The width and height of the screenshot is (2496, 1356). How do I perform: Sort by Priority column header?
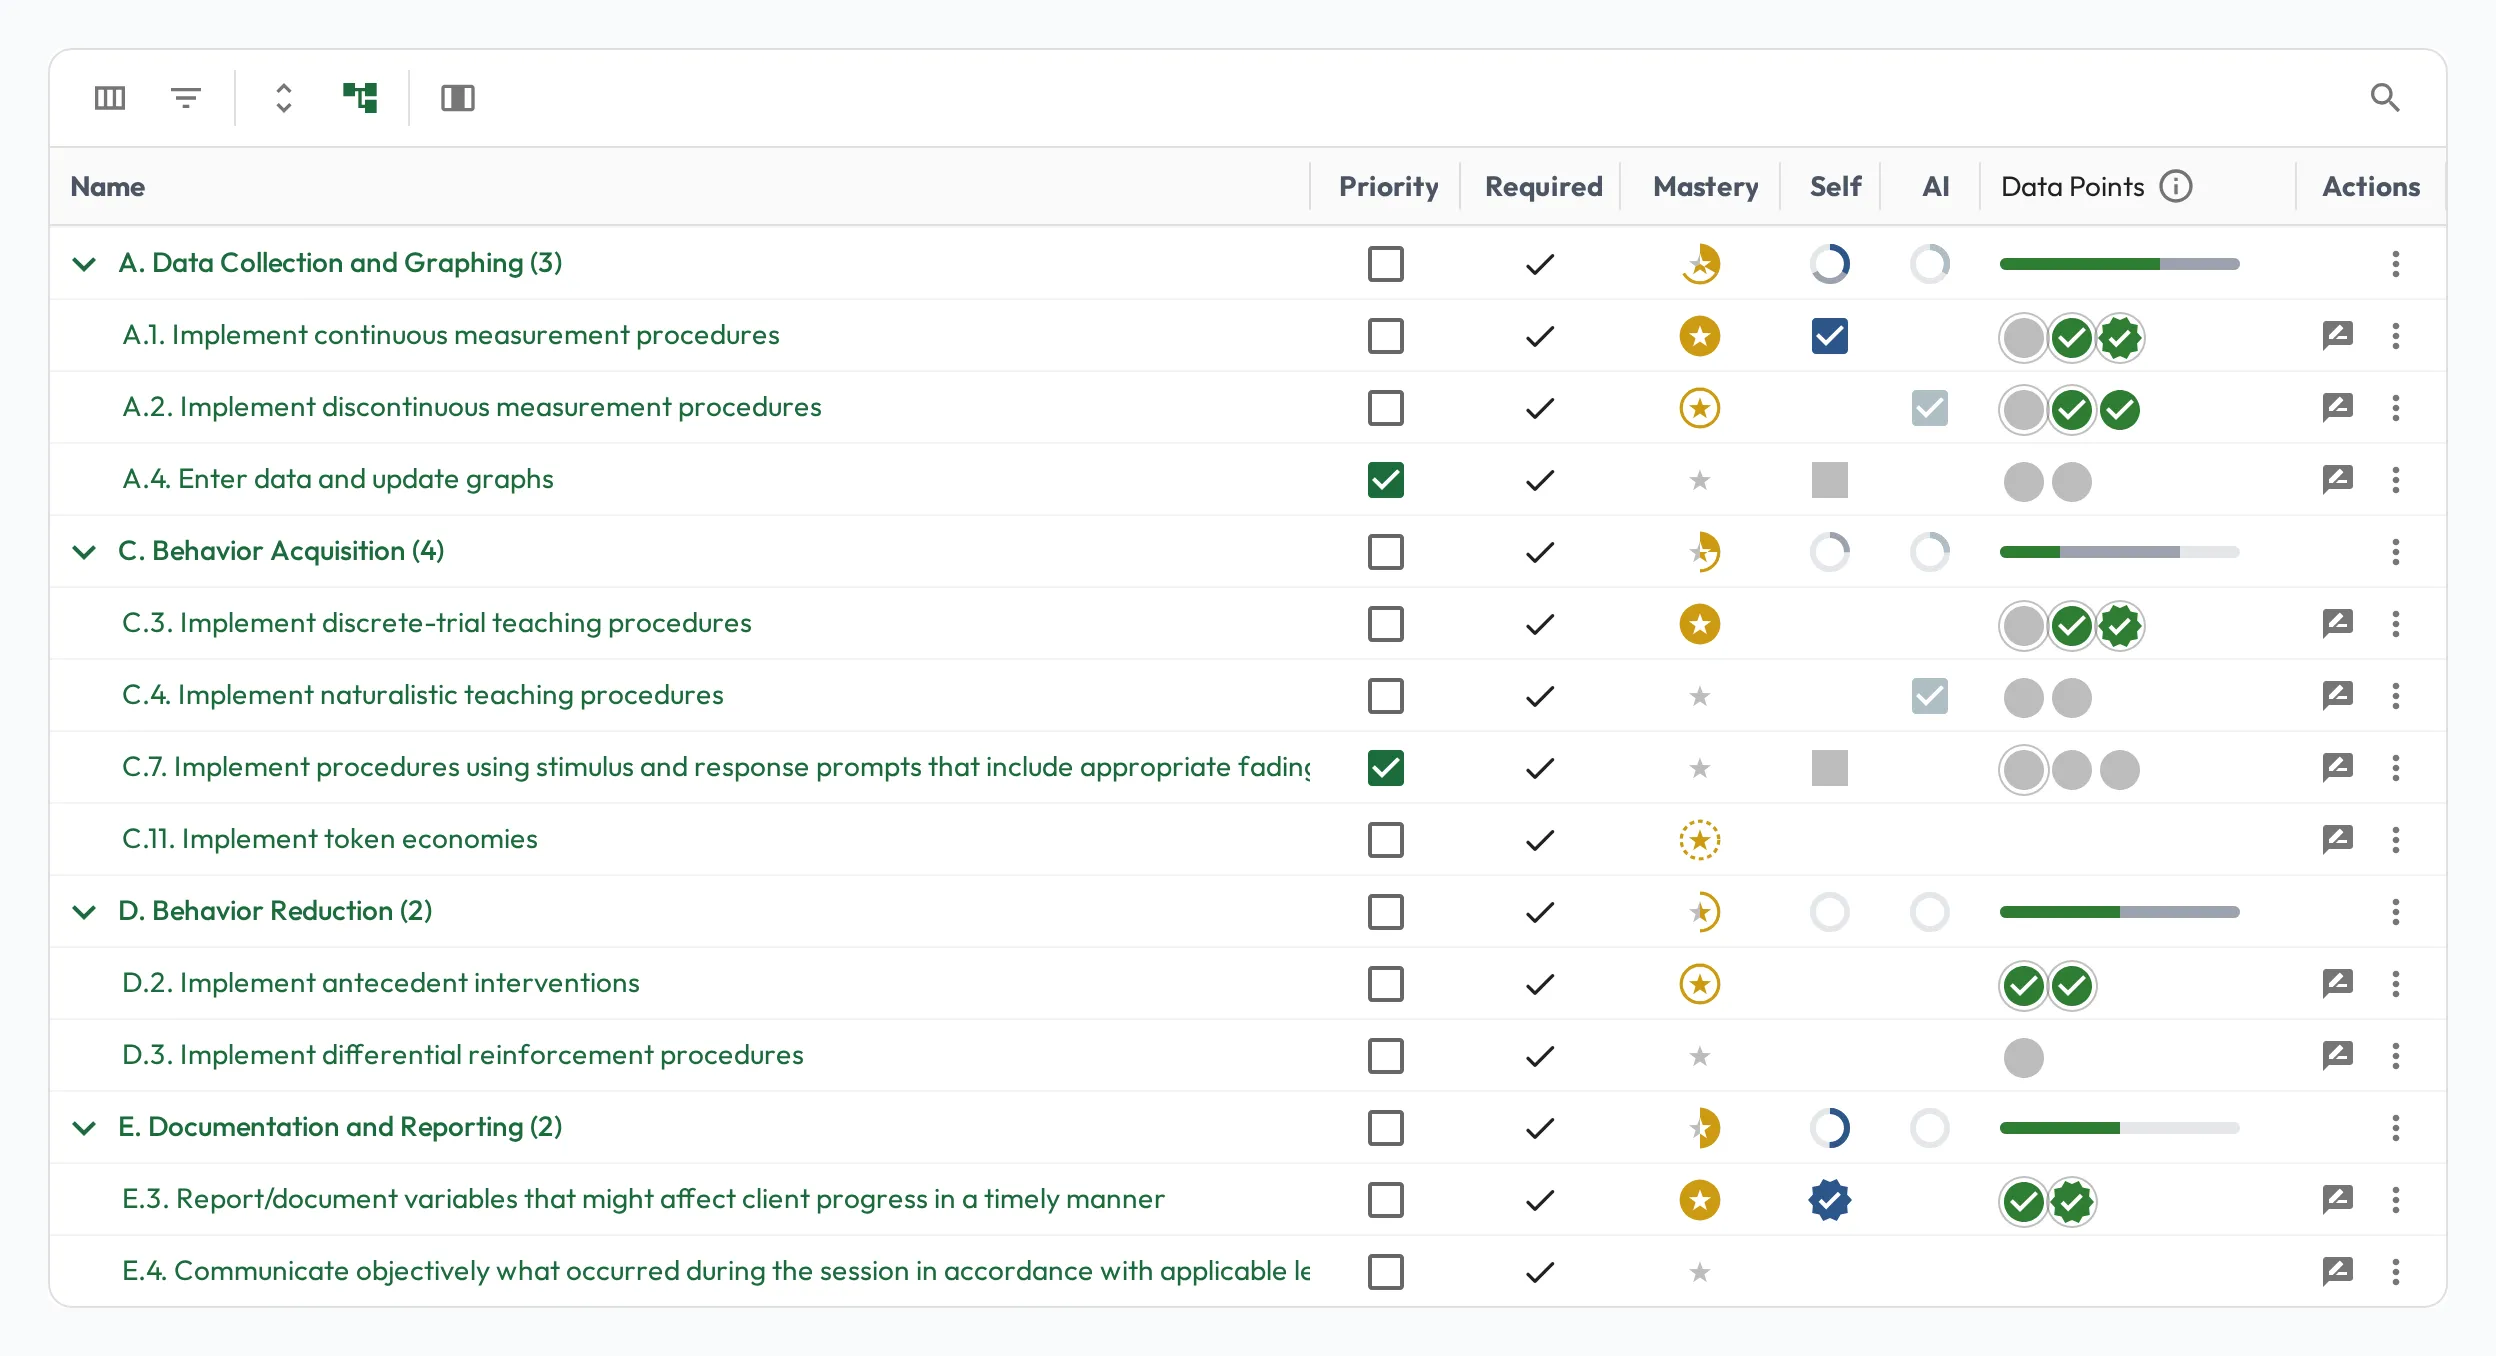[1388, 186]
